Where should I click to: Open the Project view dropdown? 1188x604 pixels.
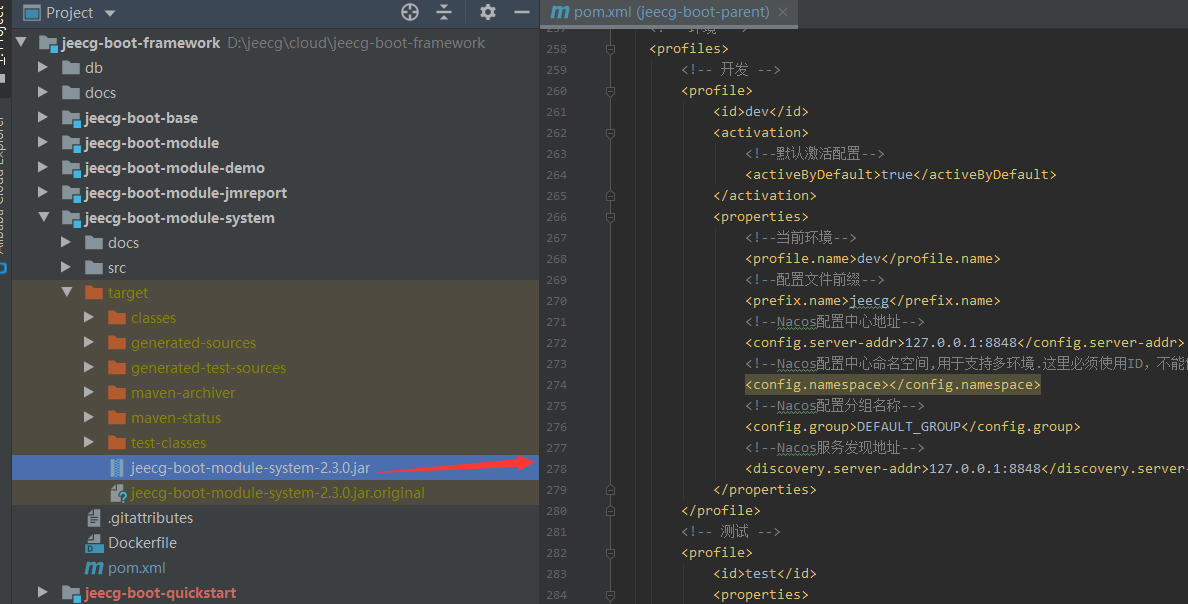click(110, 13)
